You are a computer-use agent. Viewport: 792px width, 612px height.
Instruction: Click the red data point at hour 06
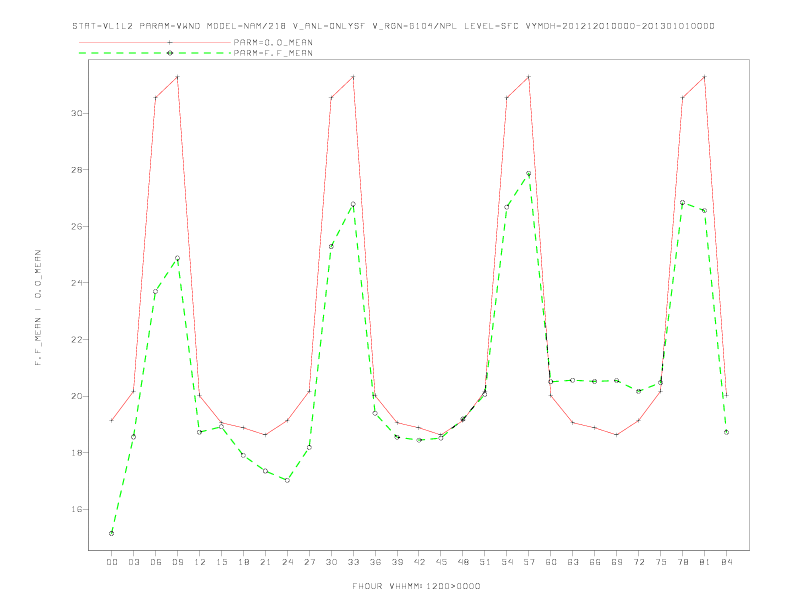tap(156, 97)
